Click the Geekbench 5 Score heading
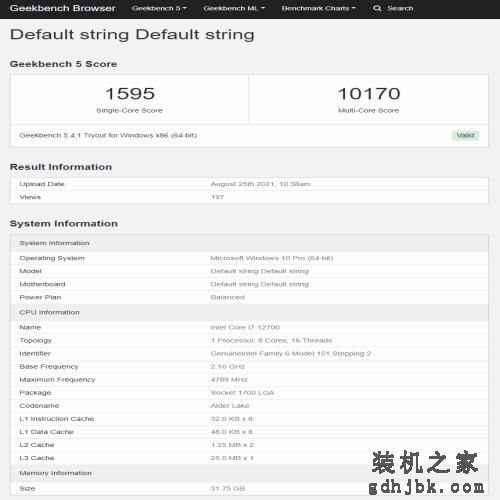This screenshot has width=500, height=500. click(63, 64)
